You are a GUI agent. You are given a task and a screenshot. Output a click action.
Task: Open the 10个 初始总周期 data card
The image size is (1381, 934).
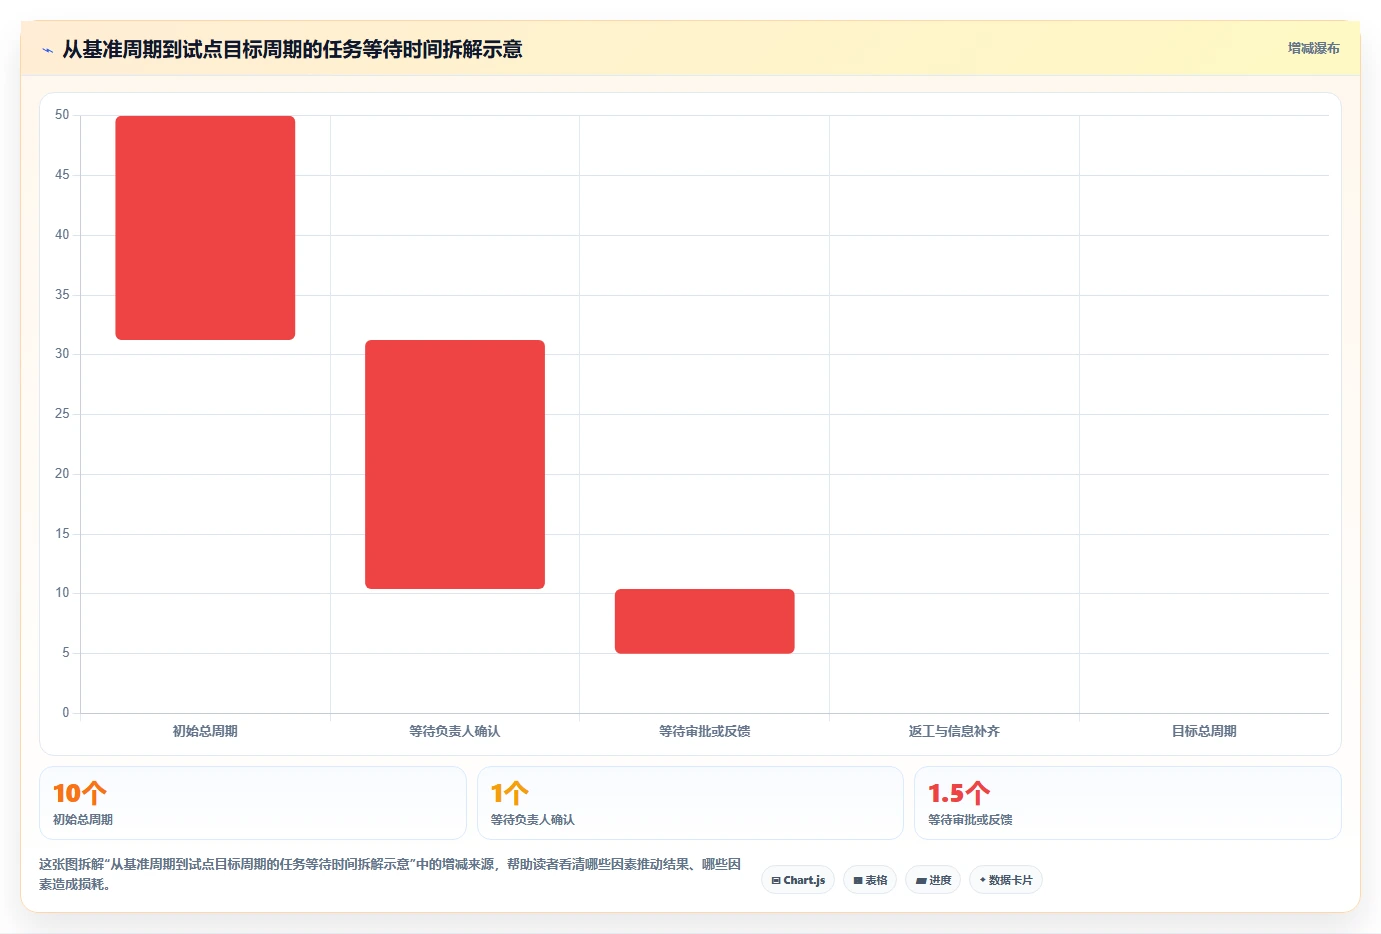253,803
